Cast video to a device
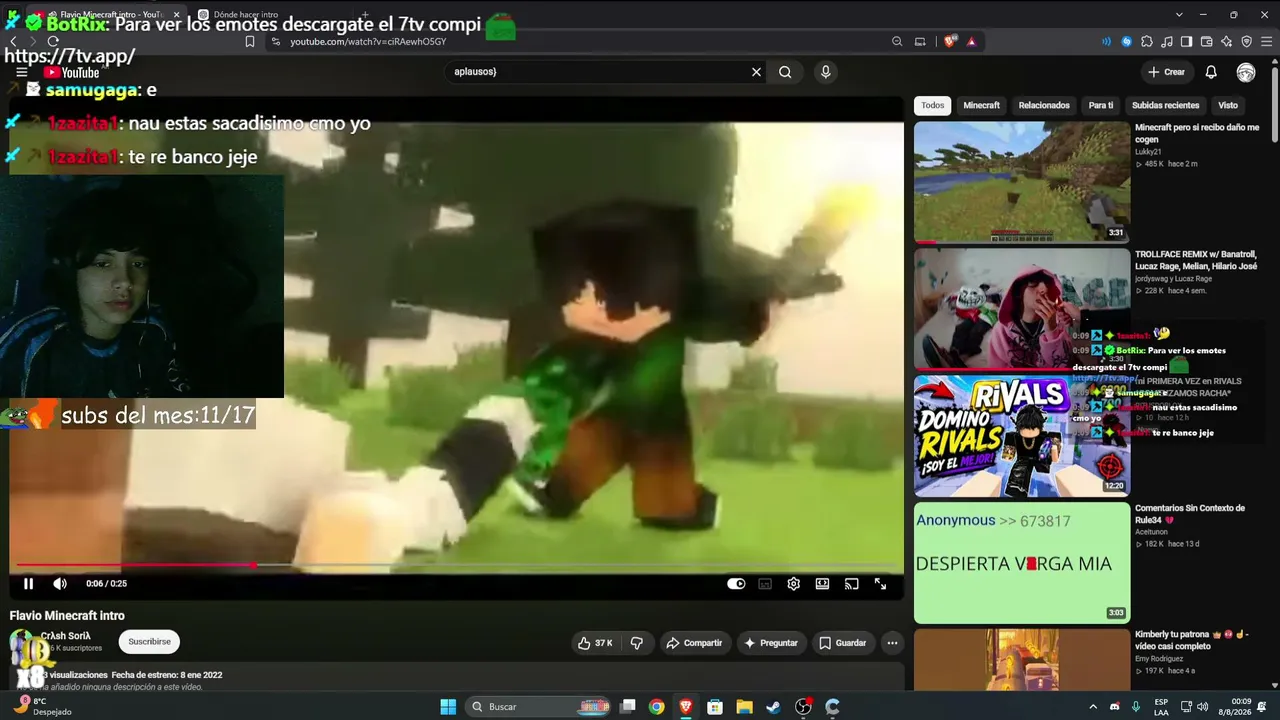This screenshot has width=1280, height=720. tap(851, 584)
